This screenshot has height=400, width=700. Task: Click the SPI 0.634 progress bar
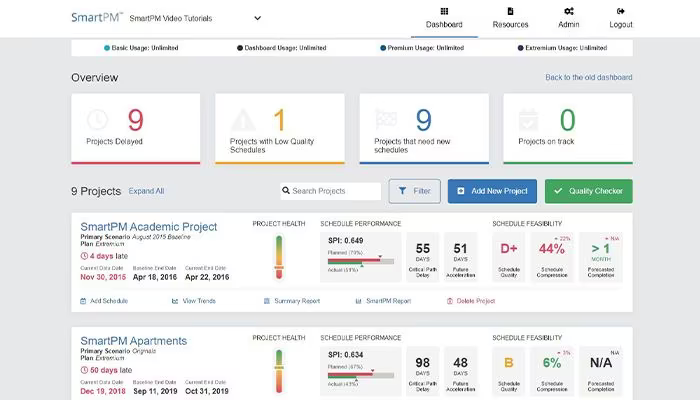click(x=361, y=375)
